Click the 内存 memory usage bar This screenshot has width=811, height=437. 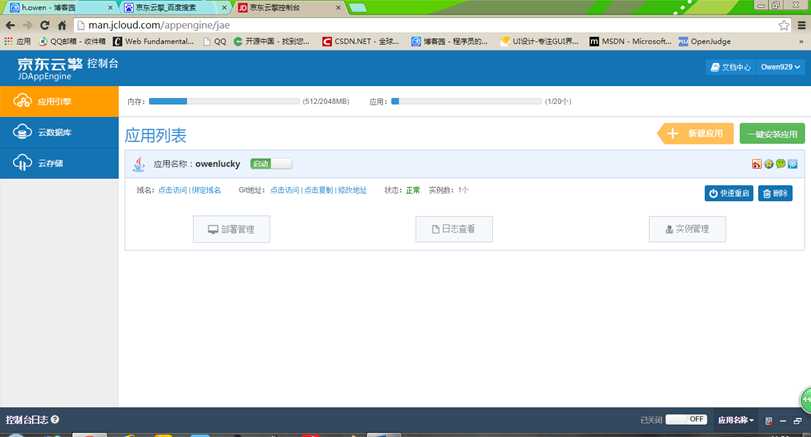coord(224,101)
